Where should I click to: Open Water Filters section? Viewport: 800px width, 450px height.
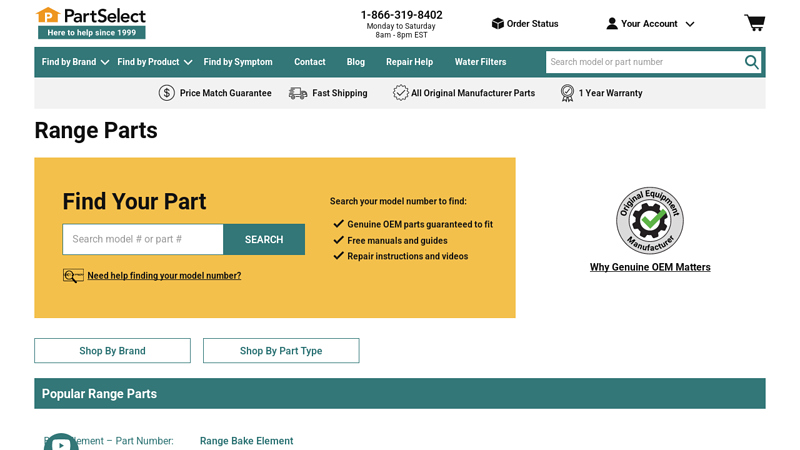(x=481, y=62)
